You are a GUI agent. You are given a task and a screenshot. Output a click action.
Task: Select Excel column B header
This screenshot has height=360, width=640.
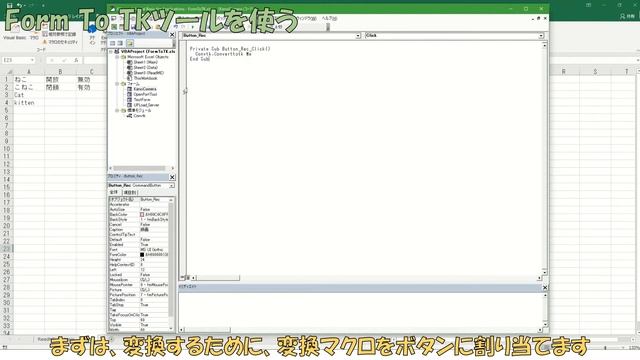click(60, 72)
